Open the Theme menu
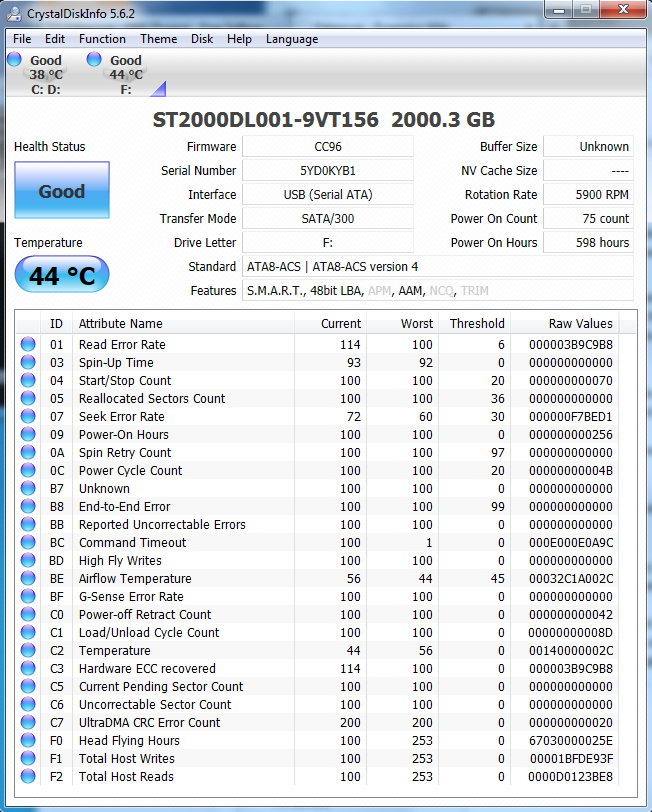The width and height of the screenshot is (652, 812). pos(158,39)
